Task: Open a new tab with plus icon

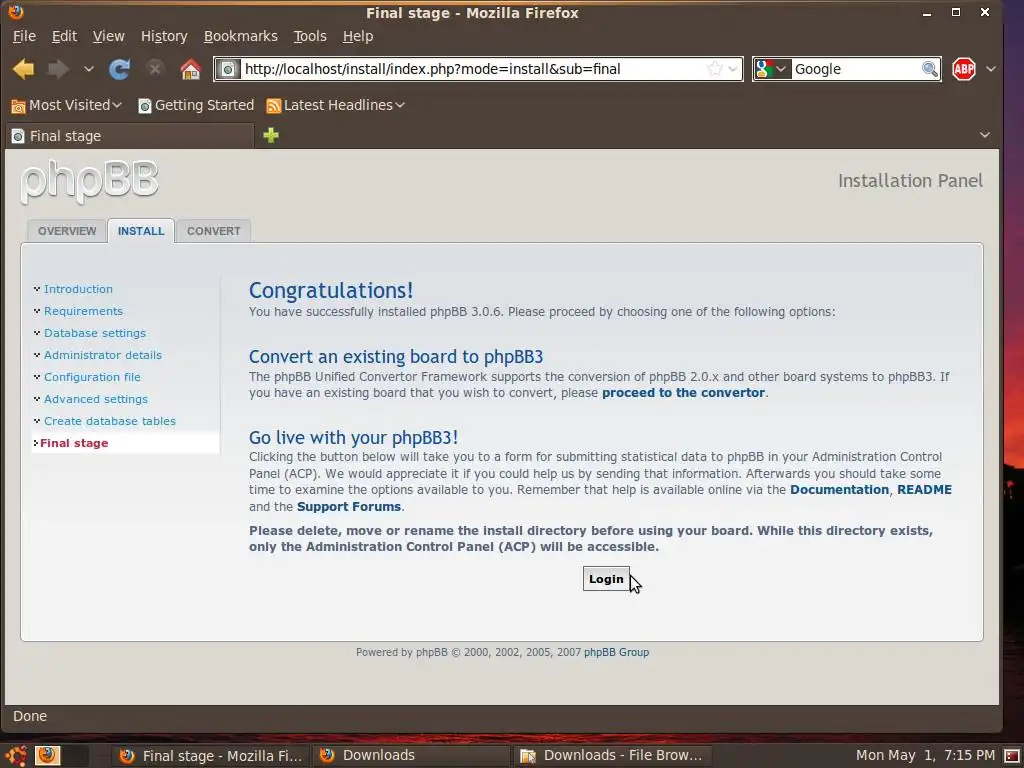Action: tap(271, 135)
